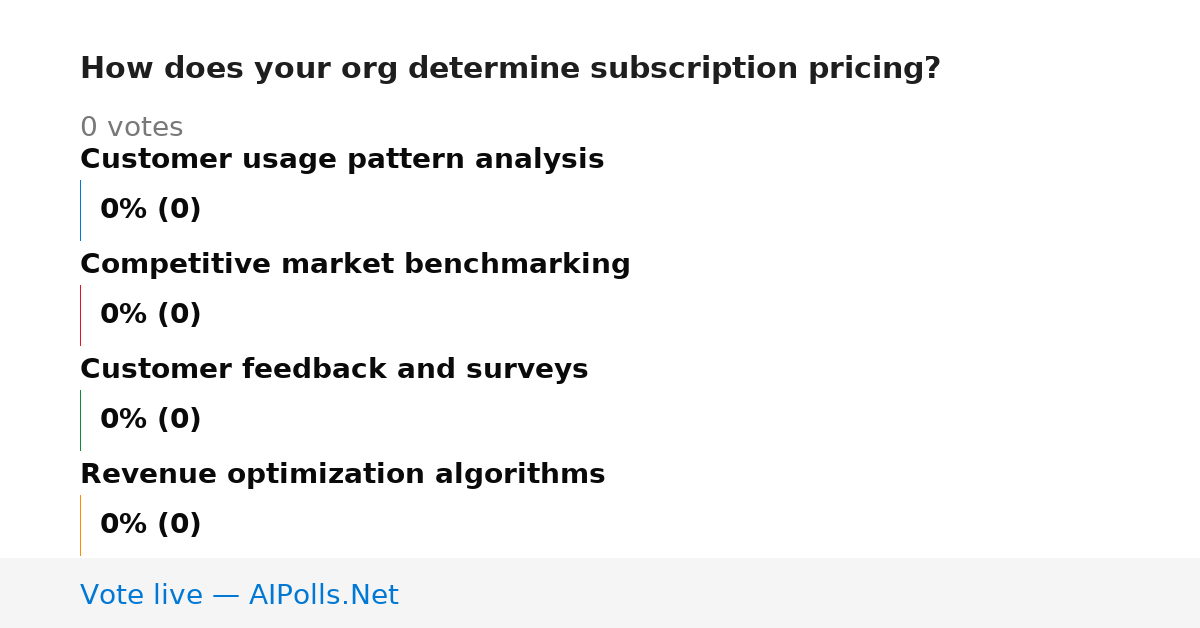Select Revenue optimization algorithms option

point(342,475)
